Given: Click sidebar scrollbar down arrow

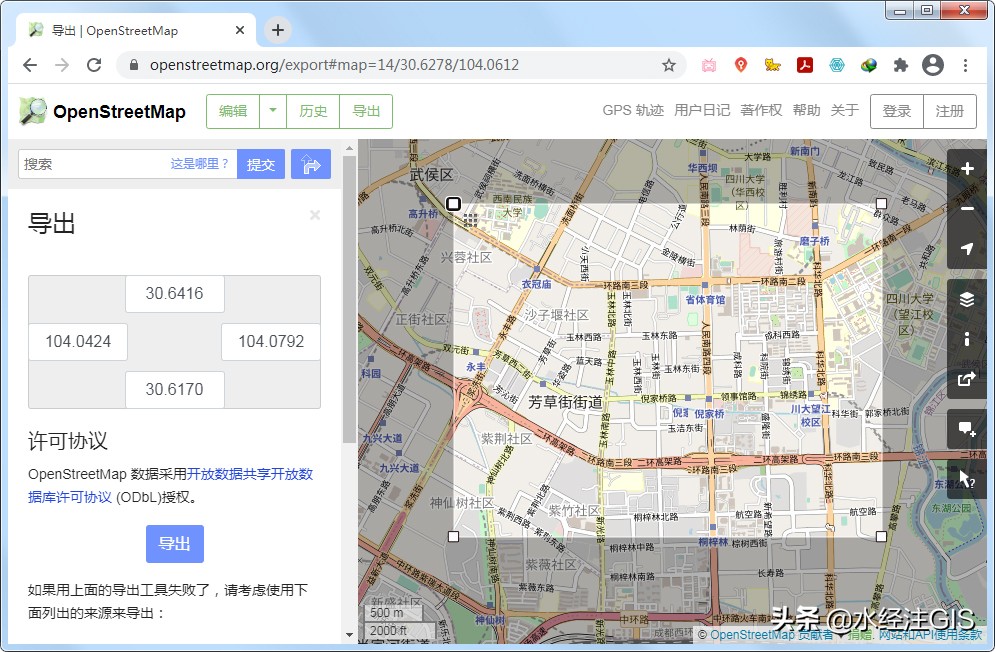Looking at the screenshot, I should tap(349, 634).
